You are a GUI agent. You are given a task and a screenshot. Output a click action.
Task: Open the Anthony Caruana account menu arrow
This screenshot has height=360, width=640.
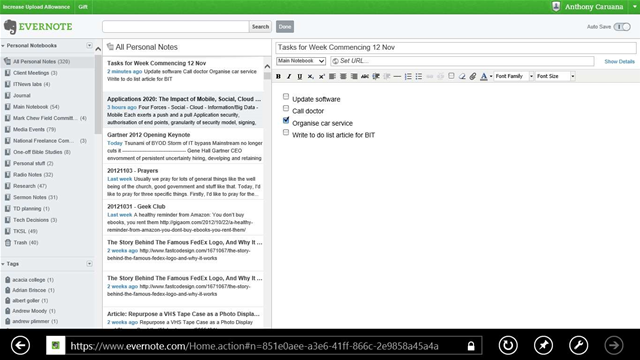coord(635,7)
